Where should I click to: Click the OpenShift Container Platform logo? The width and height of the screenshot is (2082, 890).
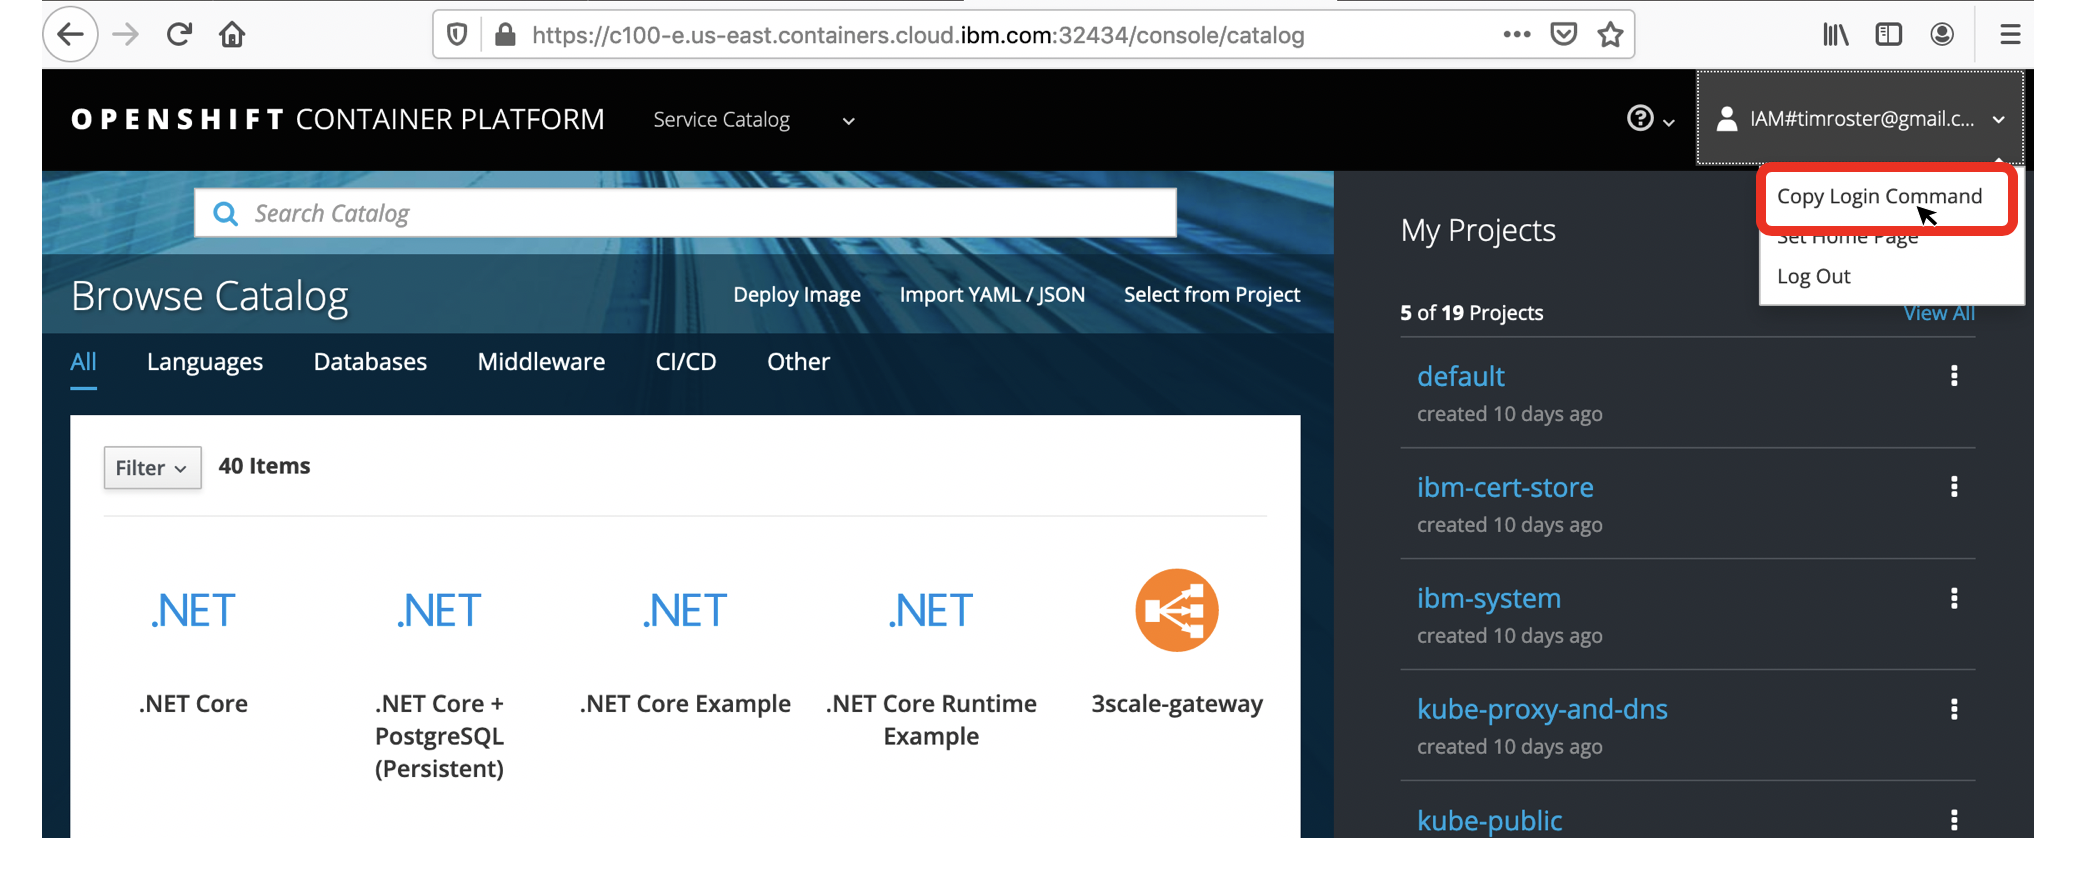point(337,120)
